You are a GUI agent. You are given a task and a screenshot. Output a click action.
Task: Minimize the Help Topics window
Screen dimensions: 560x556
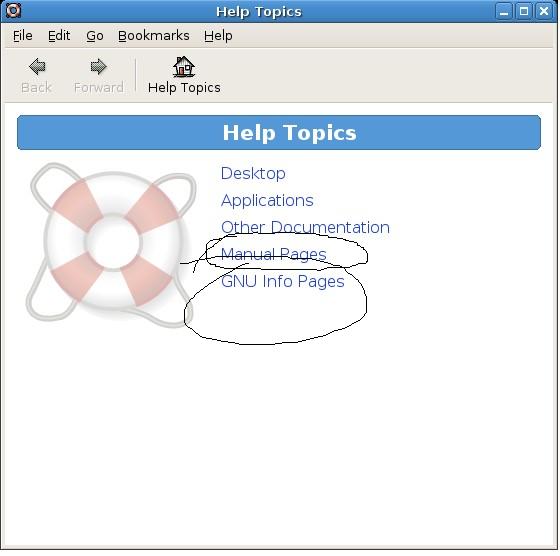point(504,11)
